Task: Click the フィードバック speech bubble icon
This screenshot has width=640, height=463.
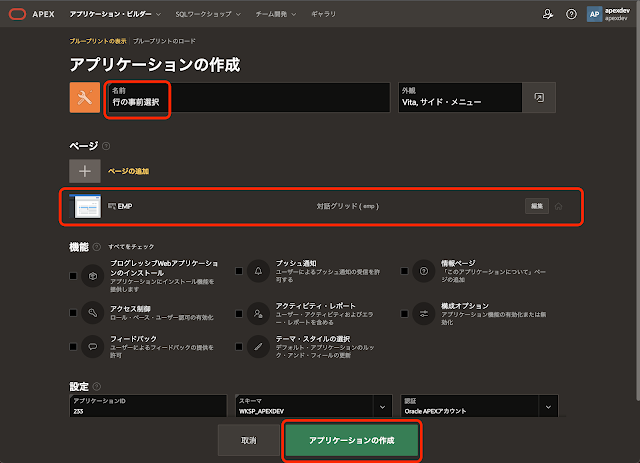Action: coord(93,347)
